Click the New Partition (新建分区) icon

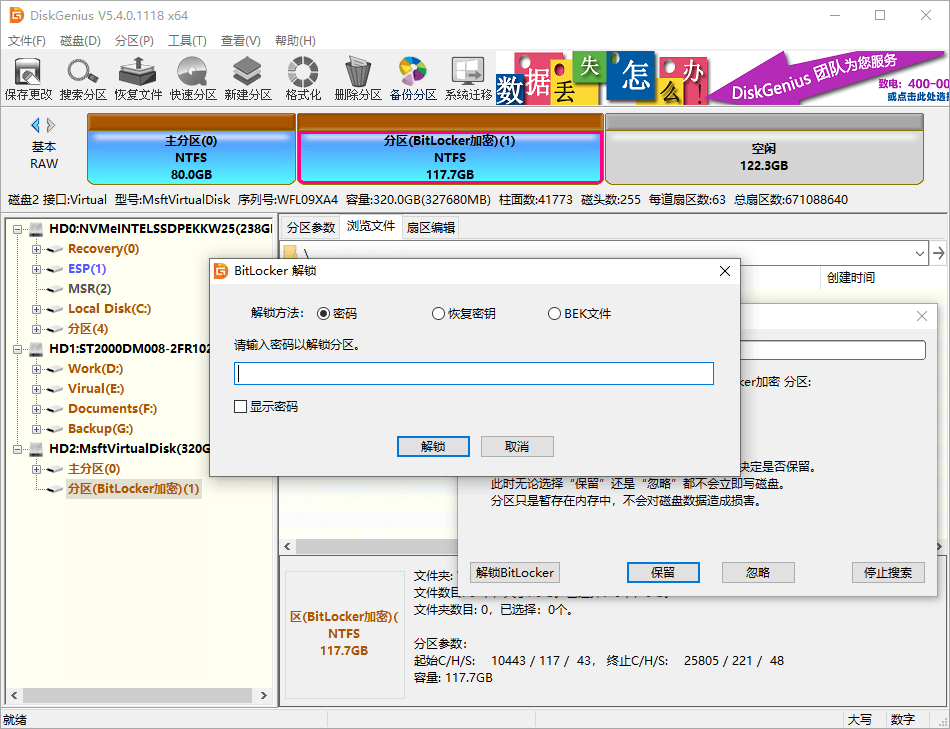click(x=248, y=79)
